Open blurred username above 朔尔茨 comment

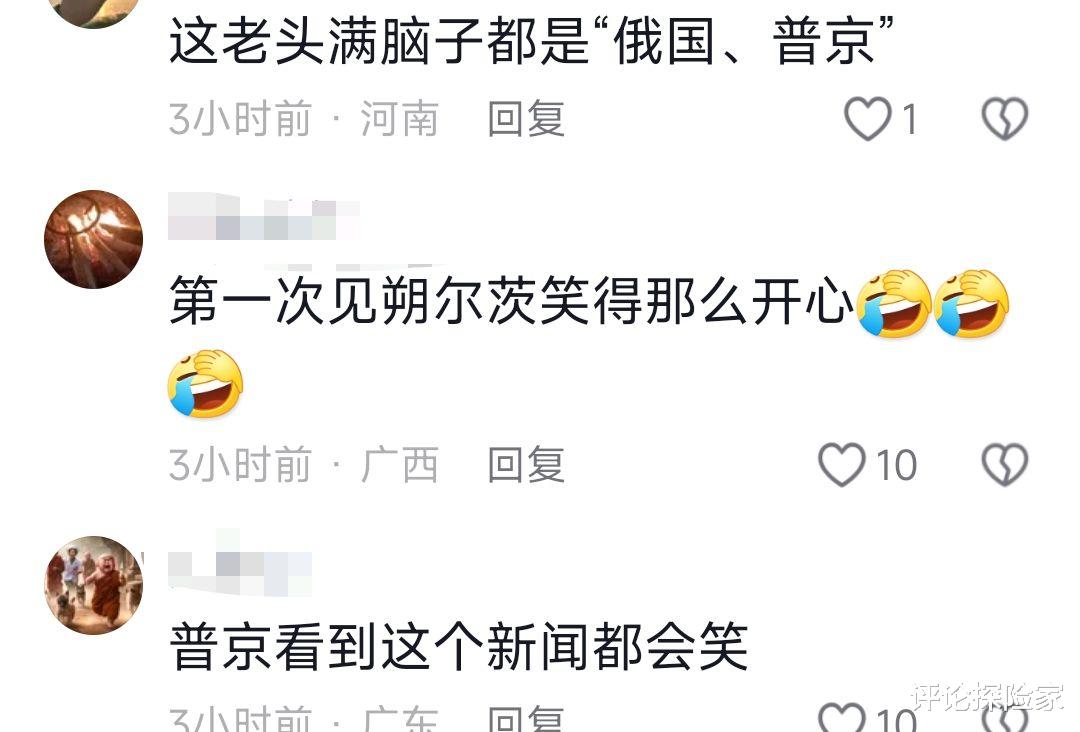pos(264,218)
